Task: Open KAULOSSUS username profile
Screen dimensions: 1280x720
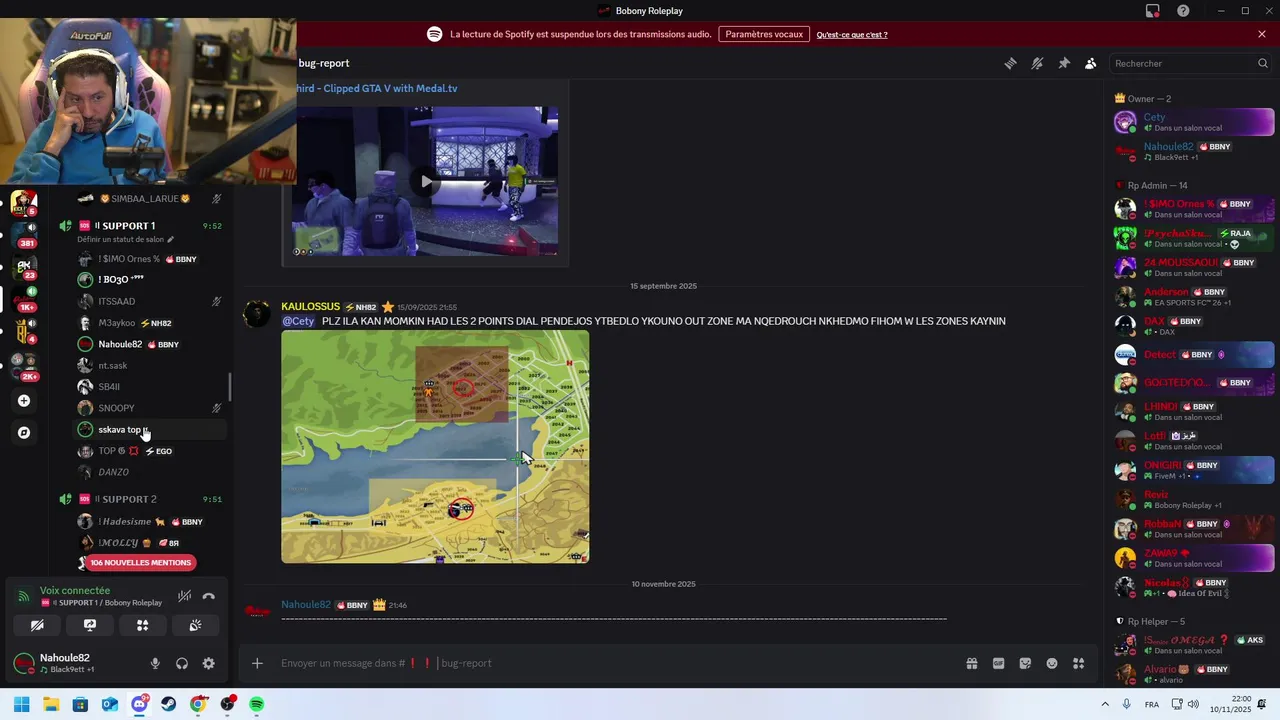Action: (x=311, y=307)
